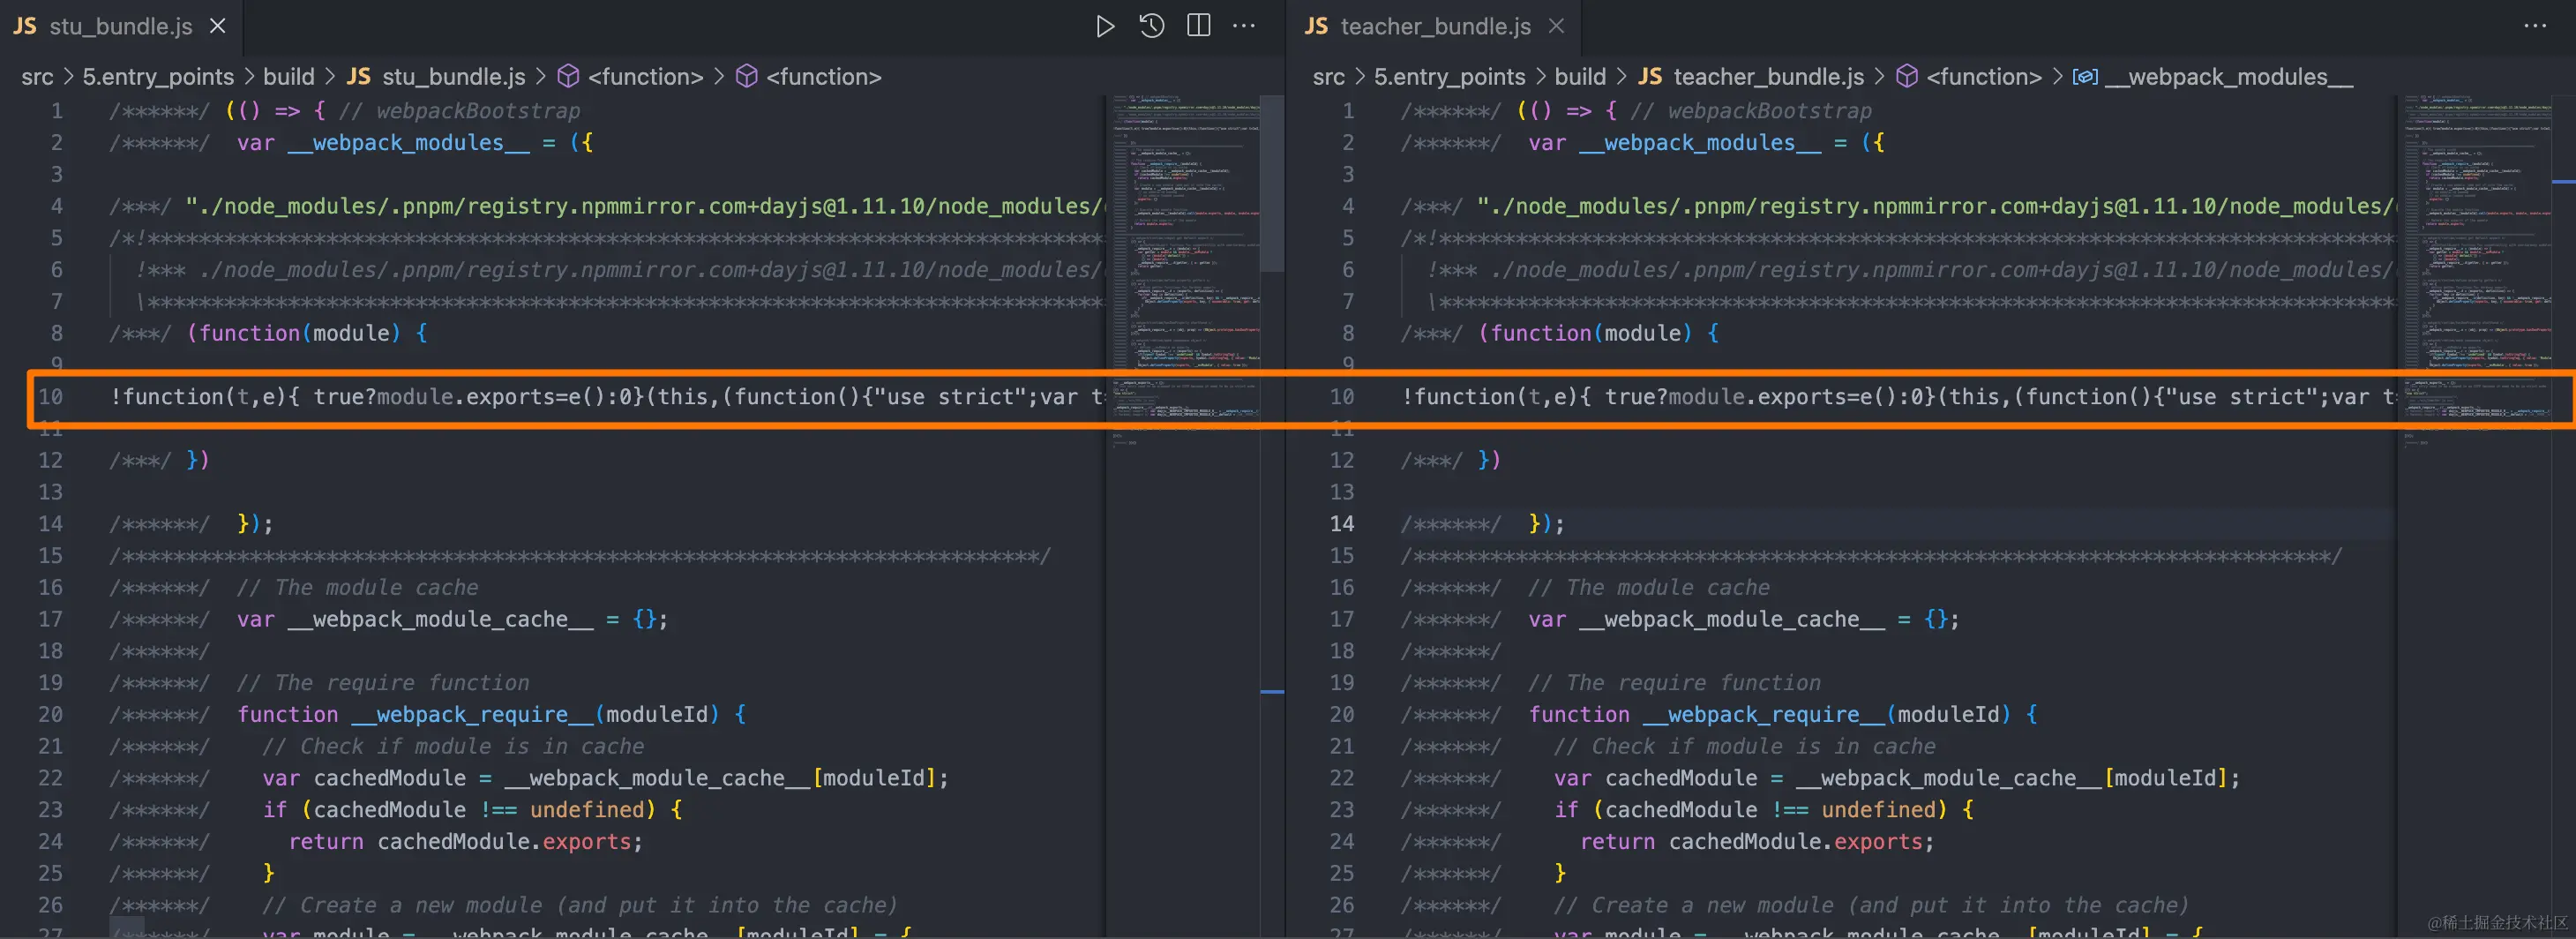Click first cube symbol icon in stu_bundle.js breadcrumb

(x=568, y=76)
